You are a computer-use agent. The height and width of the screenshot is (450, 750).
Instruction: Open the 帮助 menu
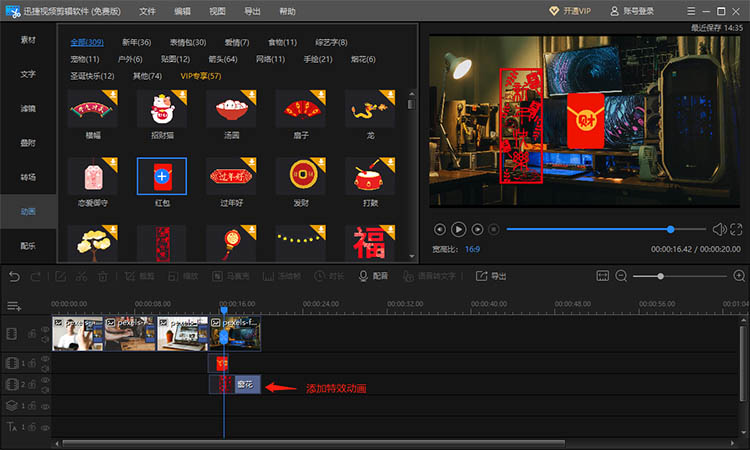click(287, 11)
